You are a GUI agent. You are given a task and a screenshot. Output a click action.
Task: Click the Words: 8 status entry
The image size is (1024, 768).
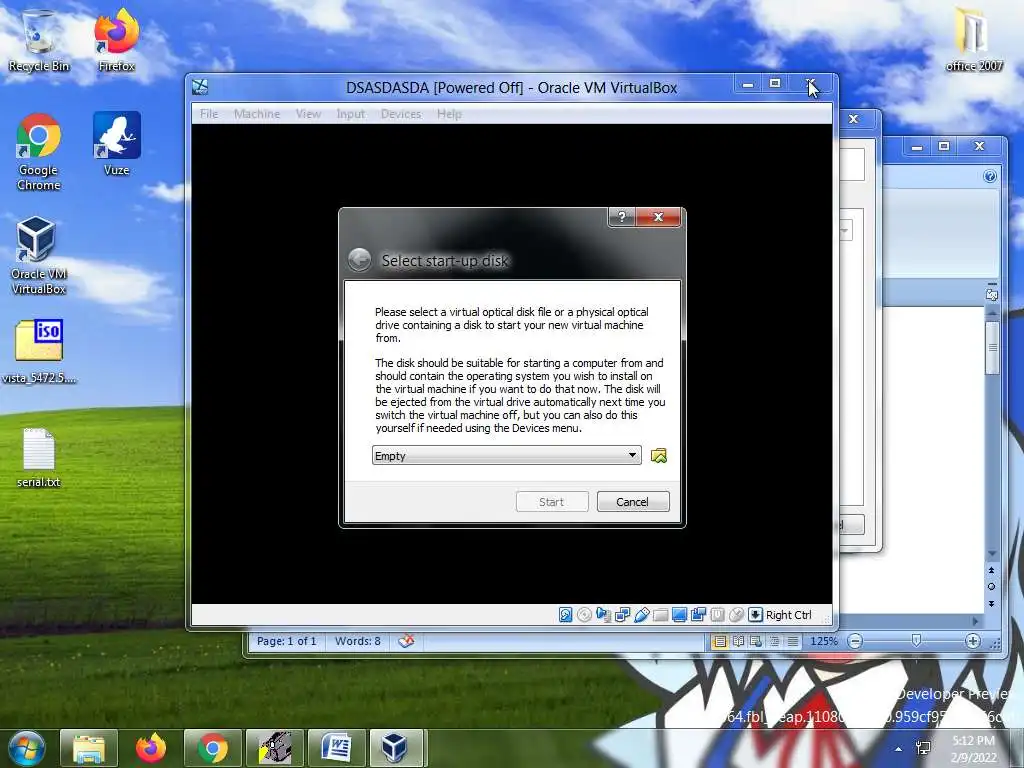pyautogui.click(x=357, y=641)
